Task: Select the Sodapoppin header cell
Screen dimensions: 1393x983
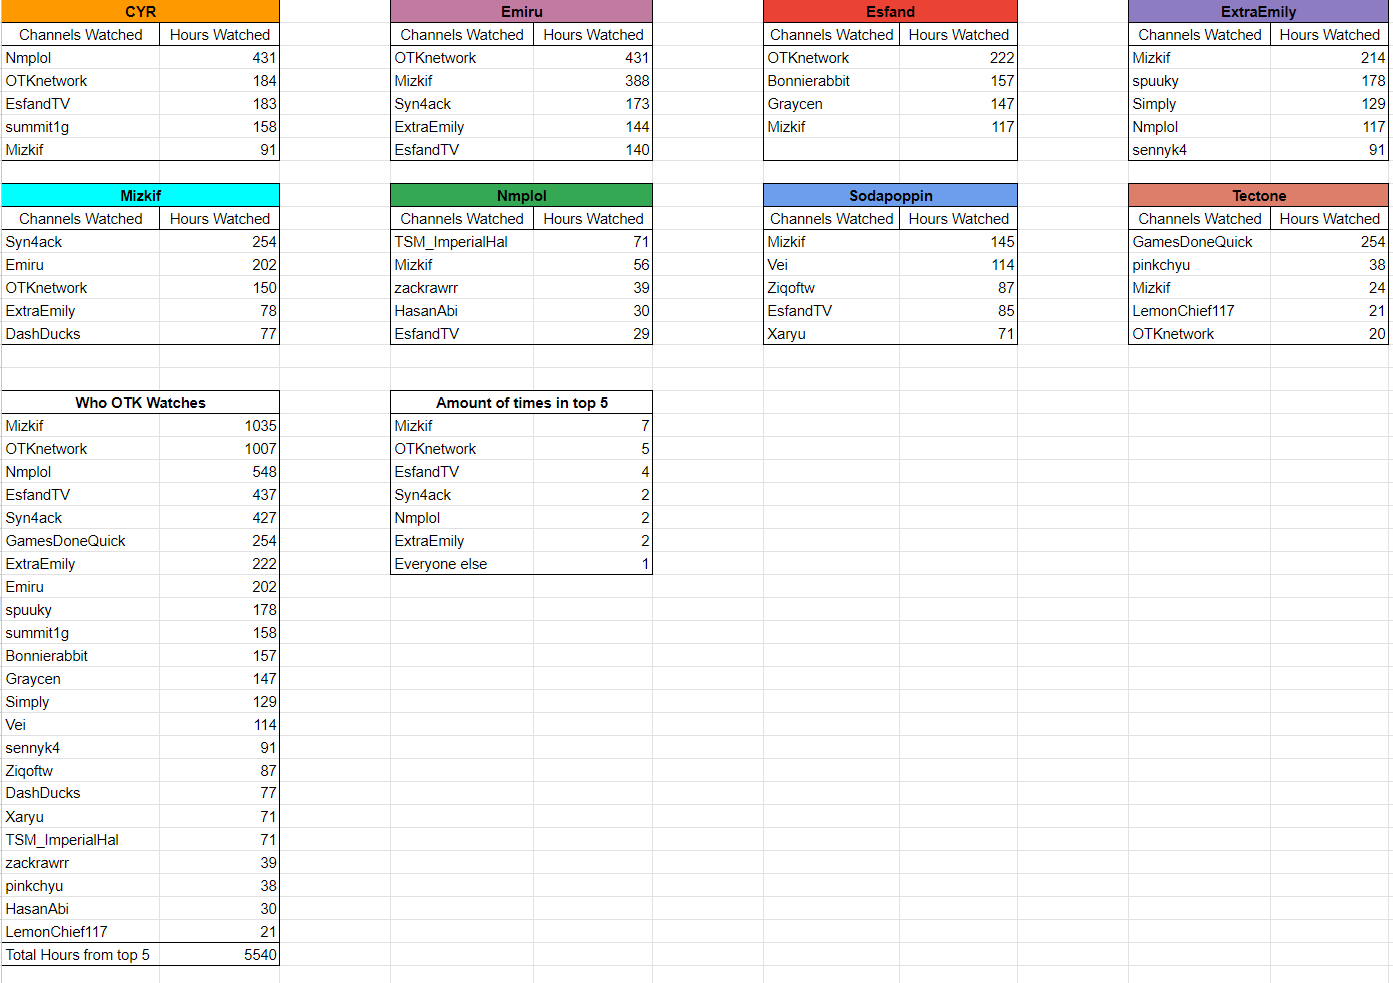Action: tap(890, 195)
